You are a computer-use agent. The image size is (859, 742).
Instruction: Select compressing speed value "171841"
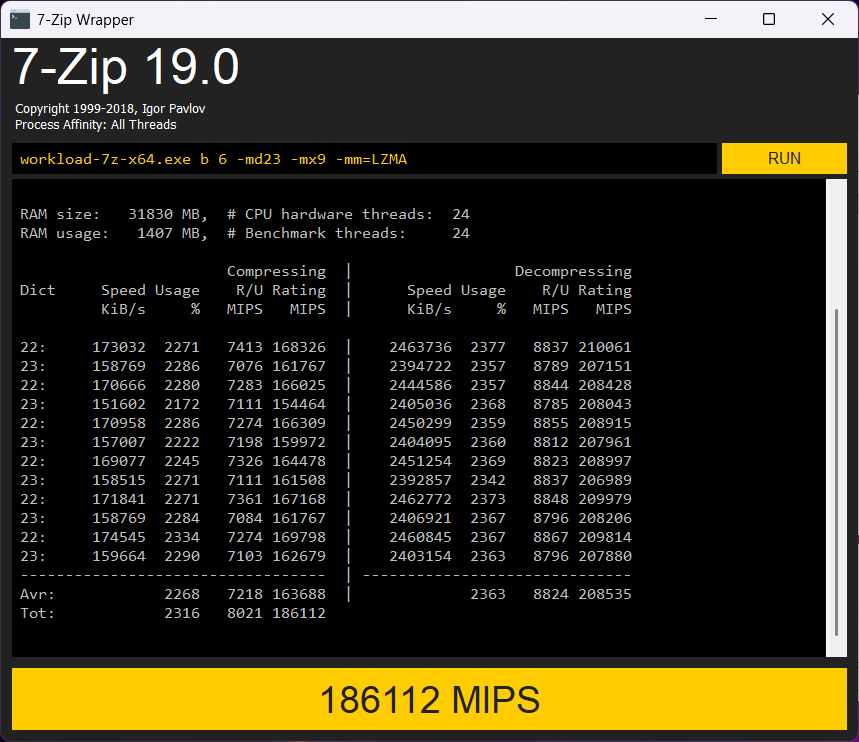(119, 499)
